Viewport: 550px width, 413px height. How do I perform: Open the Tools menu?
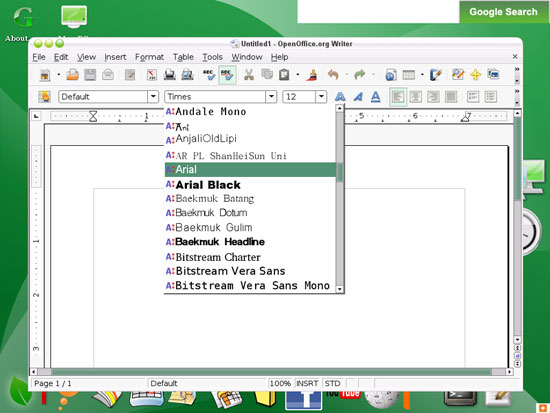click(x=212, y=57)
